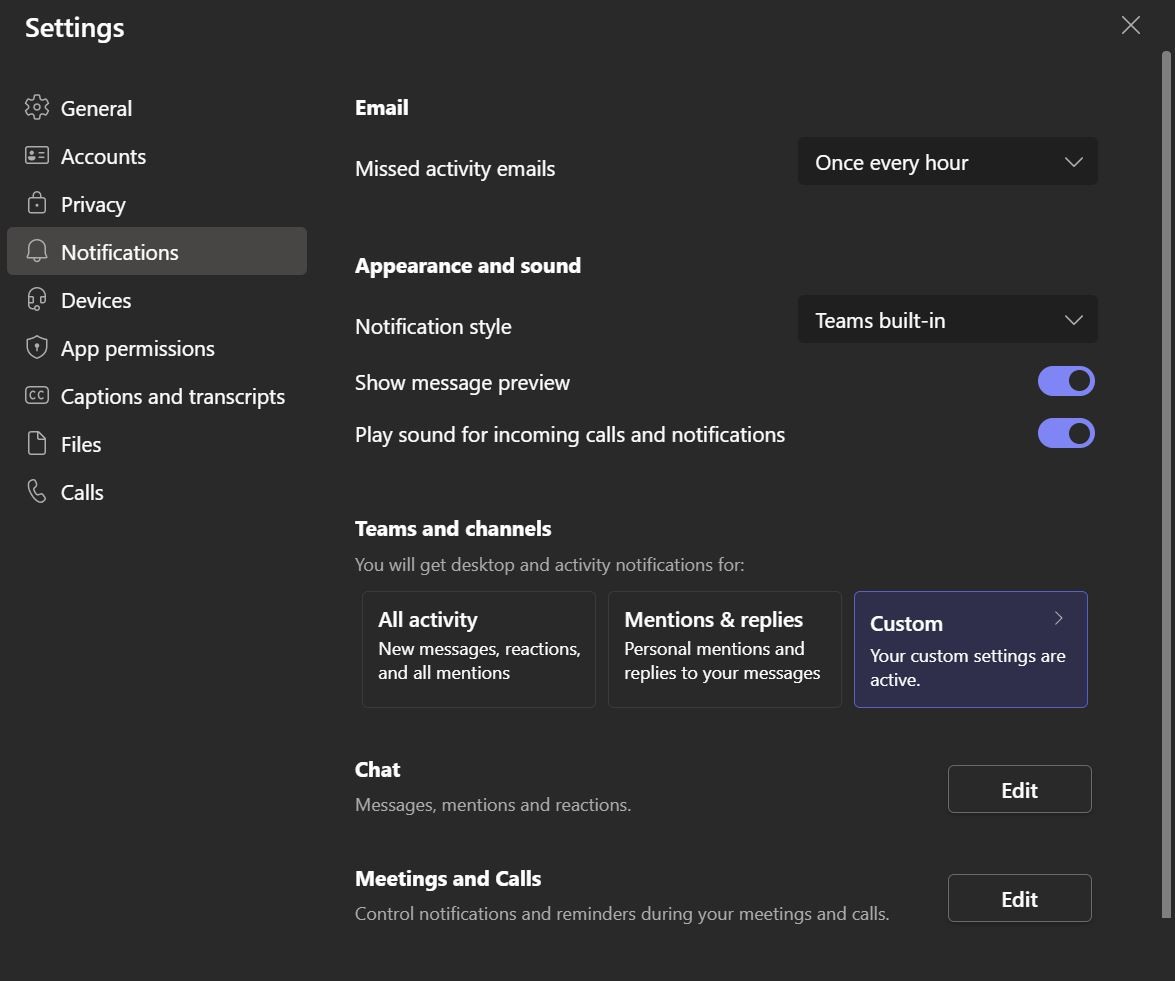
Task: Open App permissions via the shield icon
Action: (x=37, y=348)
